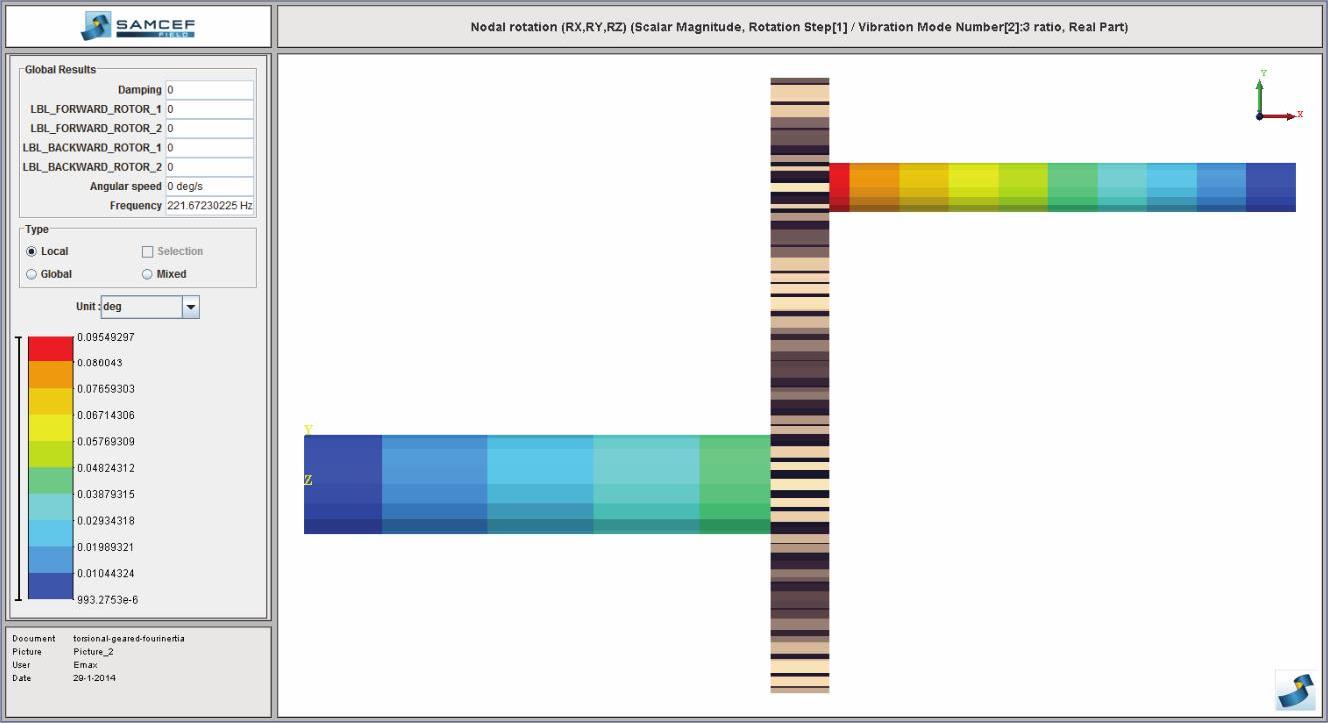Click the SAMCEF Field logo
Viewport: 1328px width, 723px height.
[x=139, y=26]
